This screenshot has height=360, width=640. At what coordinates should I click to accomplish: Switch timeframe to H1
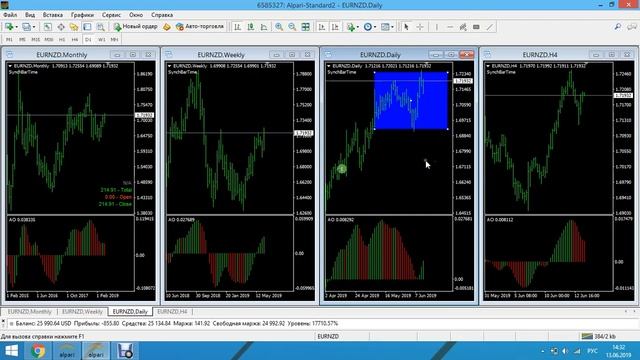pos(62,40)
